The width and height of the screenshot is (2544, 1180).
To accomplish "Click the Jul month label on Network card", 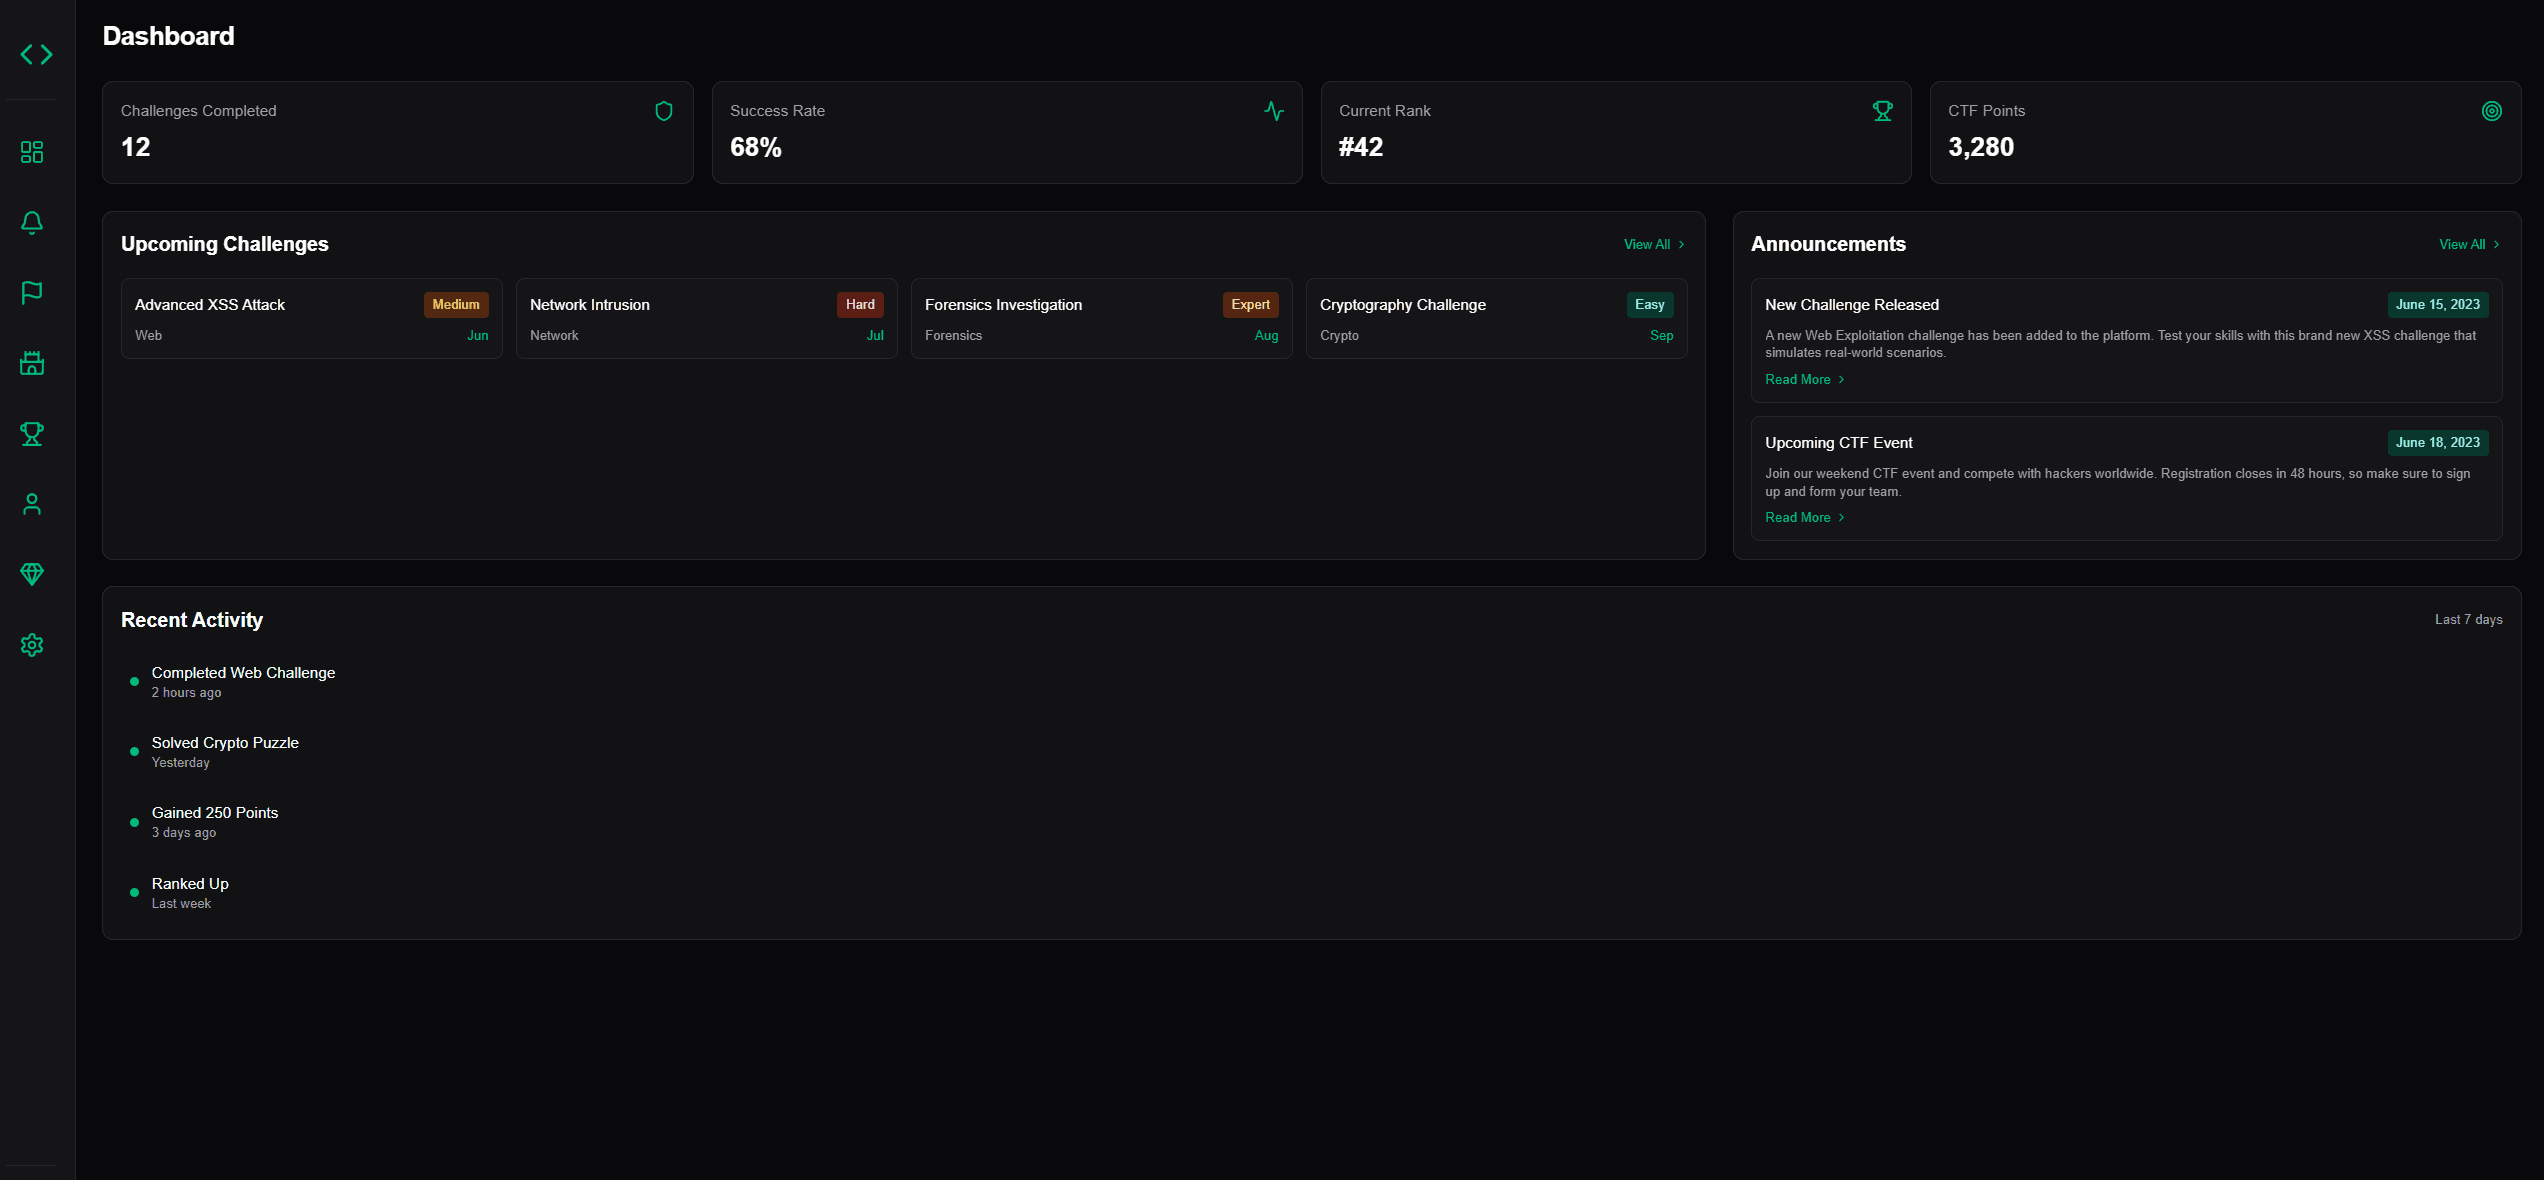I will tap(875, 336).
